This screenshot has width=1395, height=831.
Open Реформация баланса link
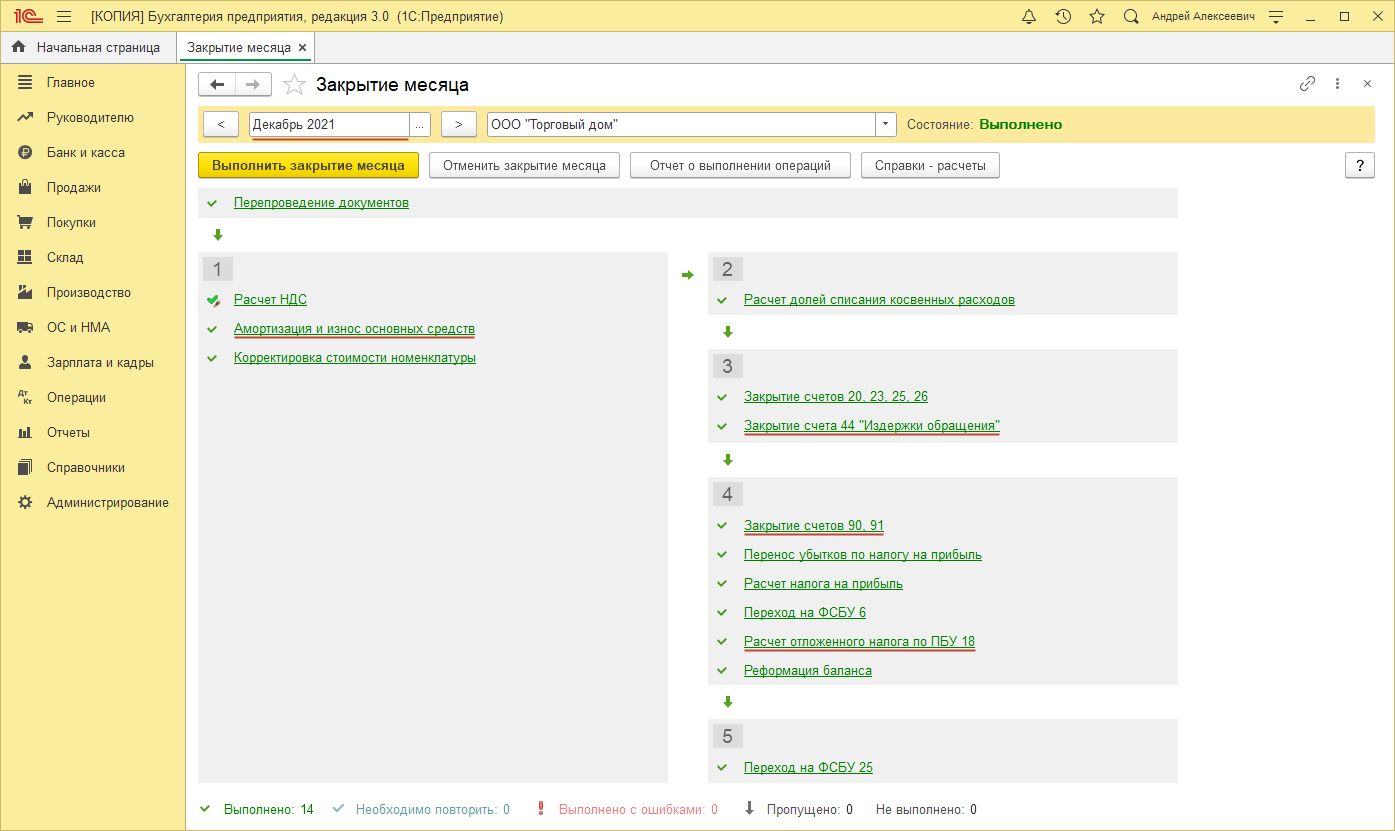coord(808,670)
